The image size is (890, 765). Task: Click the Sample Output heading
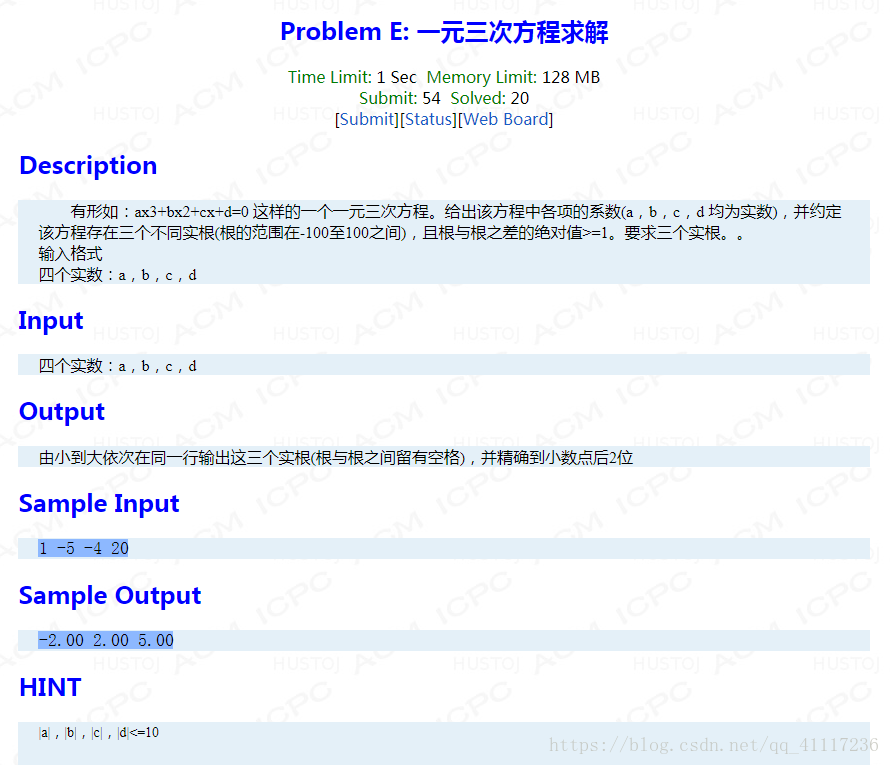tap(110, 596)
